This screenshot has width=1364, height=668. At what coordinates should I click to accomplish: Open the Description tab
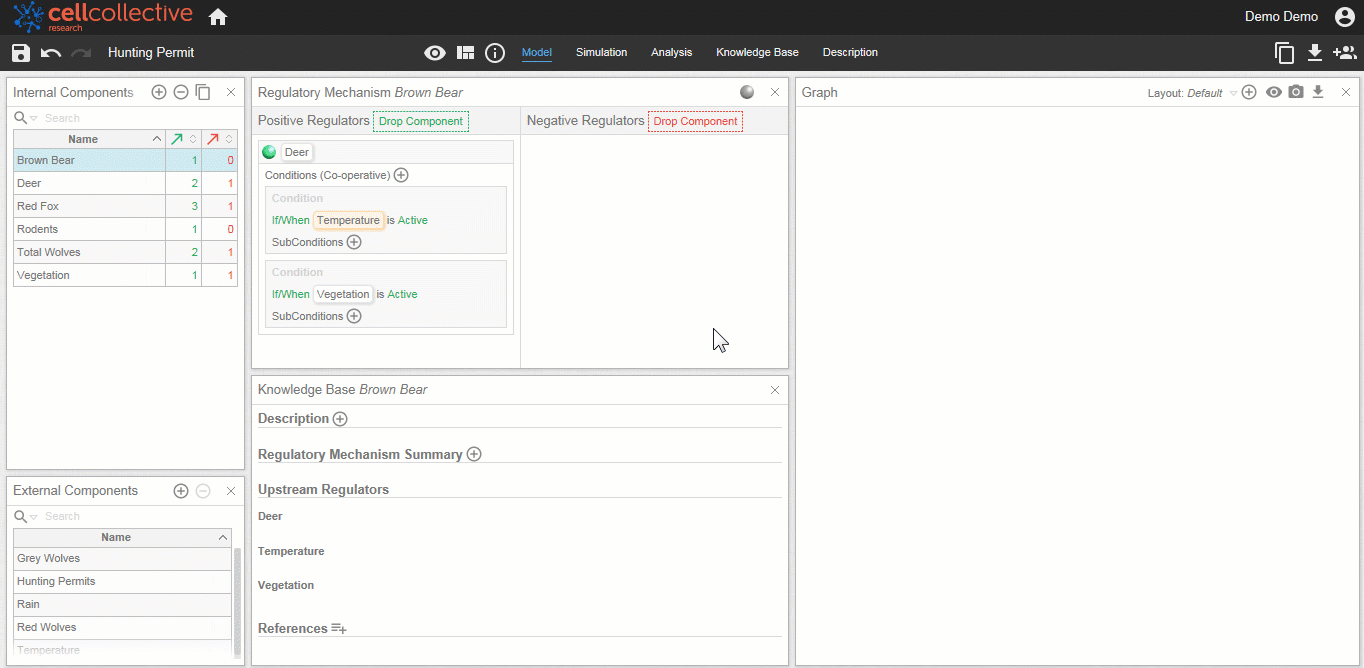click(850, 52)
